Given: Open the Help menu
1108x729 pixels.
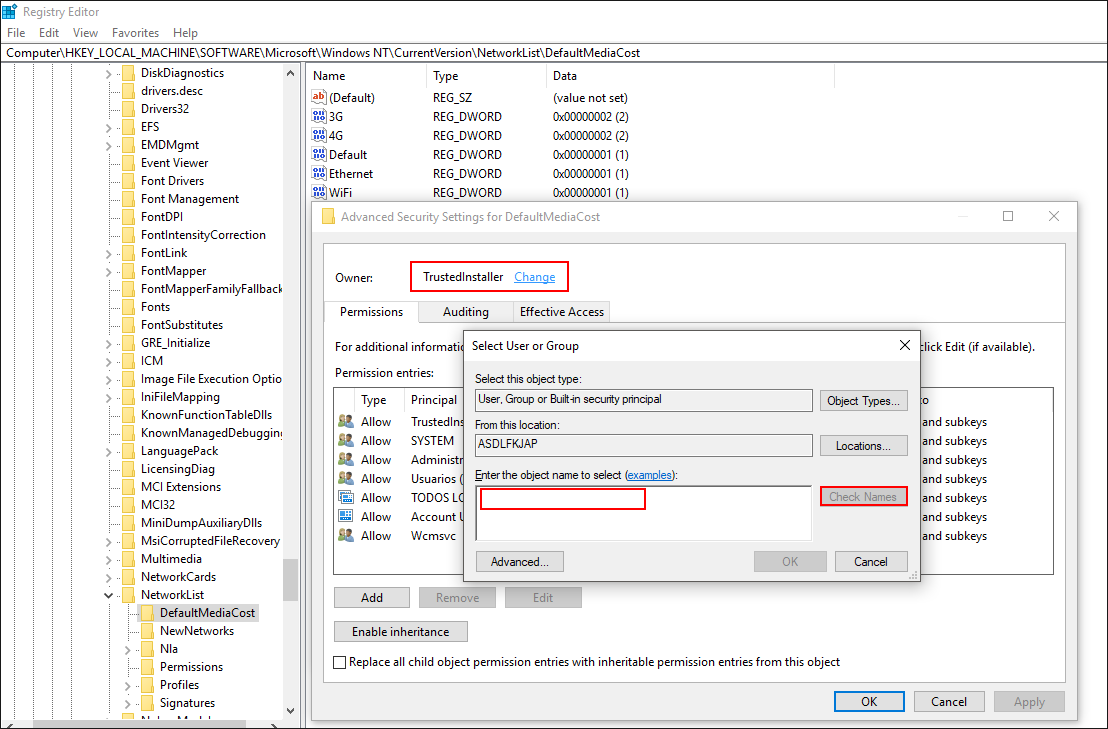Looking at the screenshot, I should pyautogui.click(x=185, y=32).
